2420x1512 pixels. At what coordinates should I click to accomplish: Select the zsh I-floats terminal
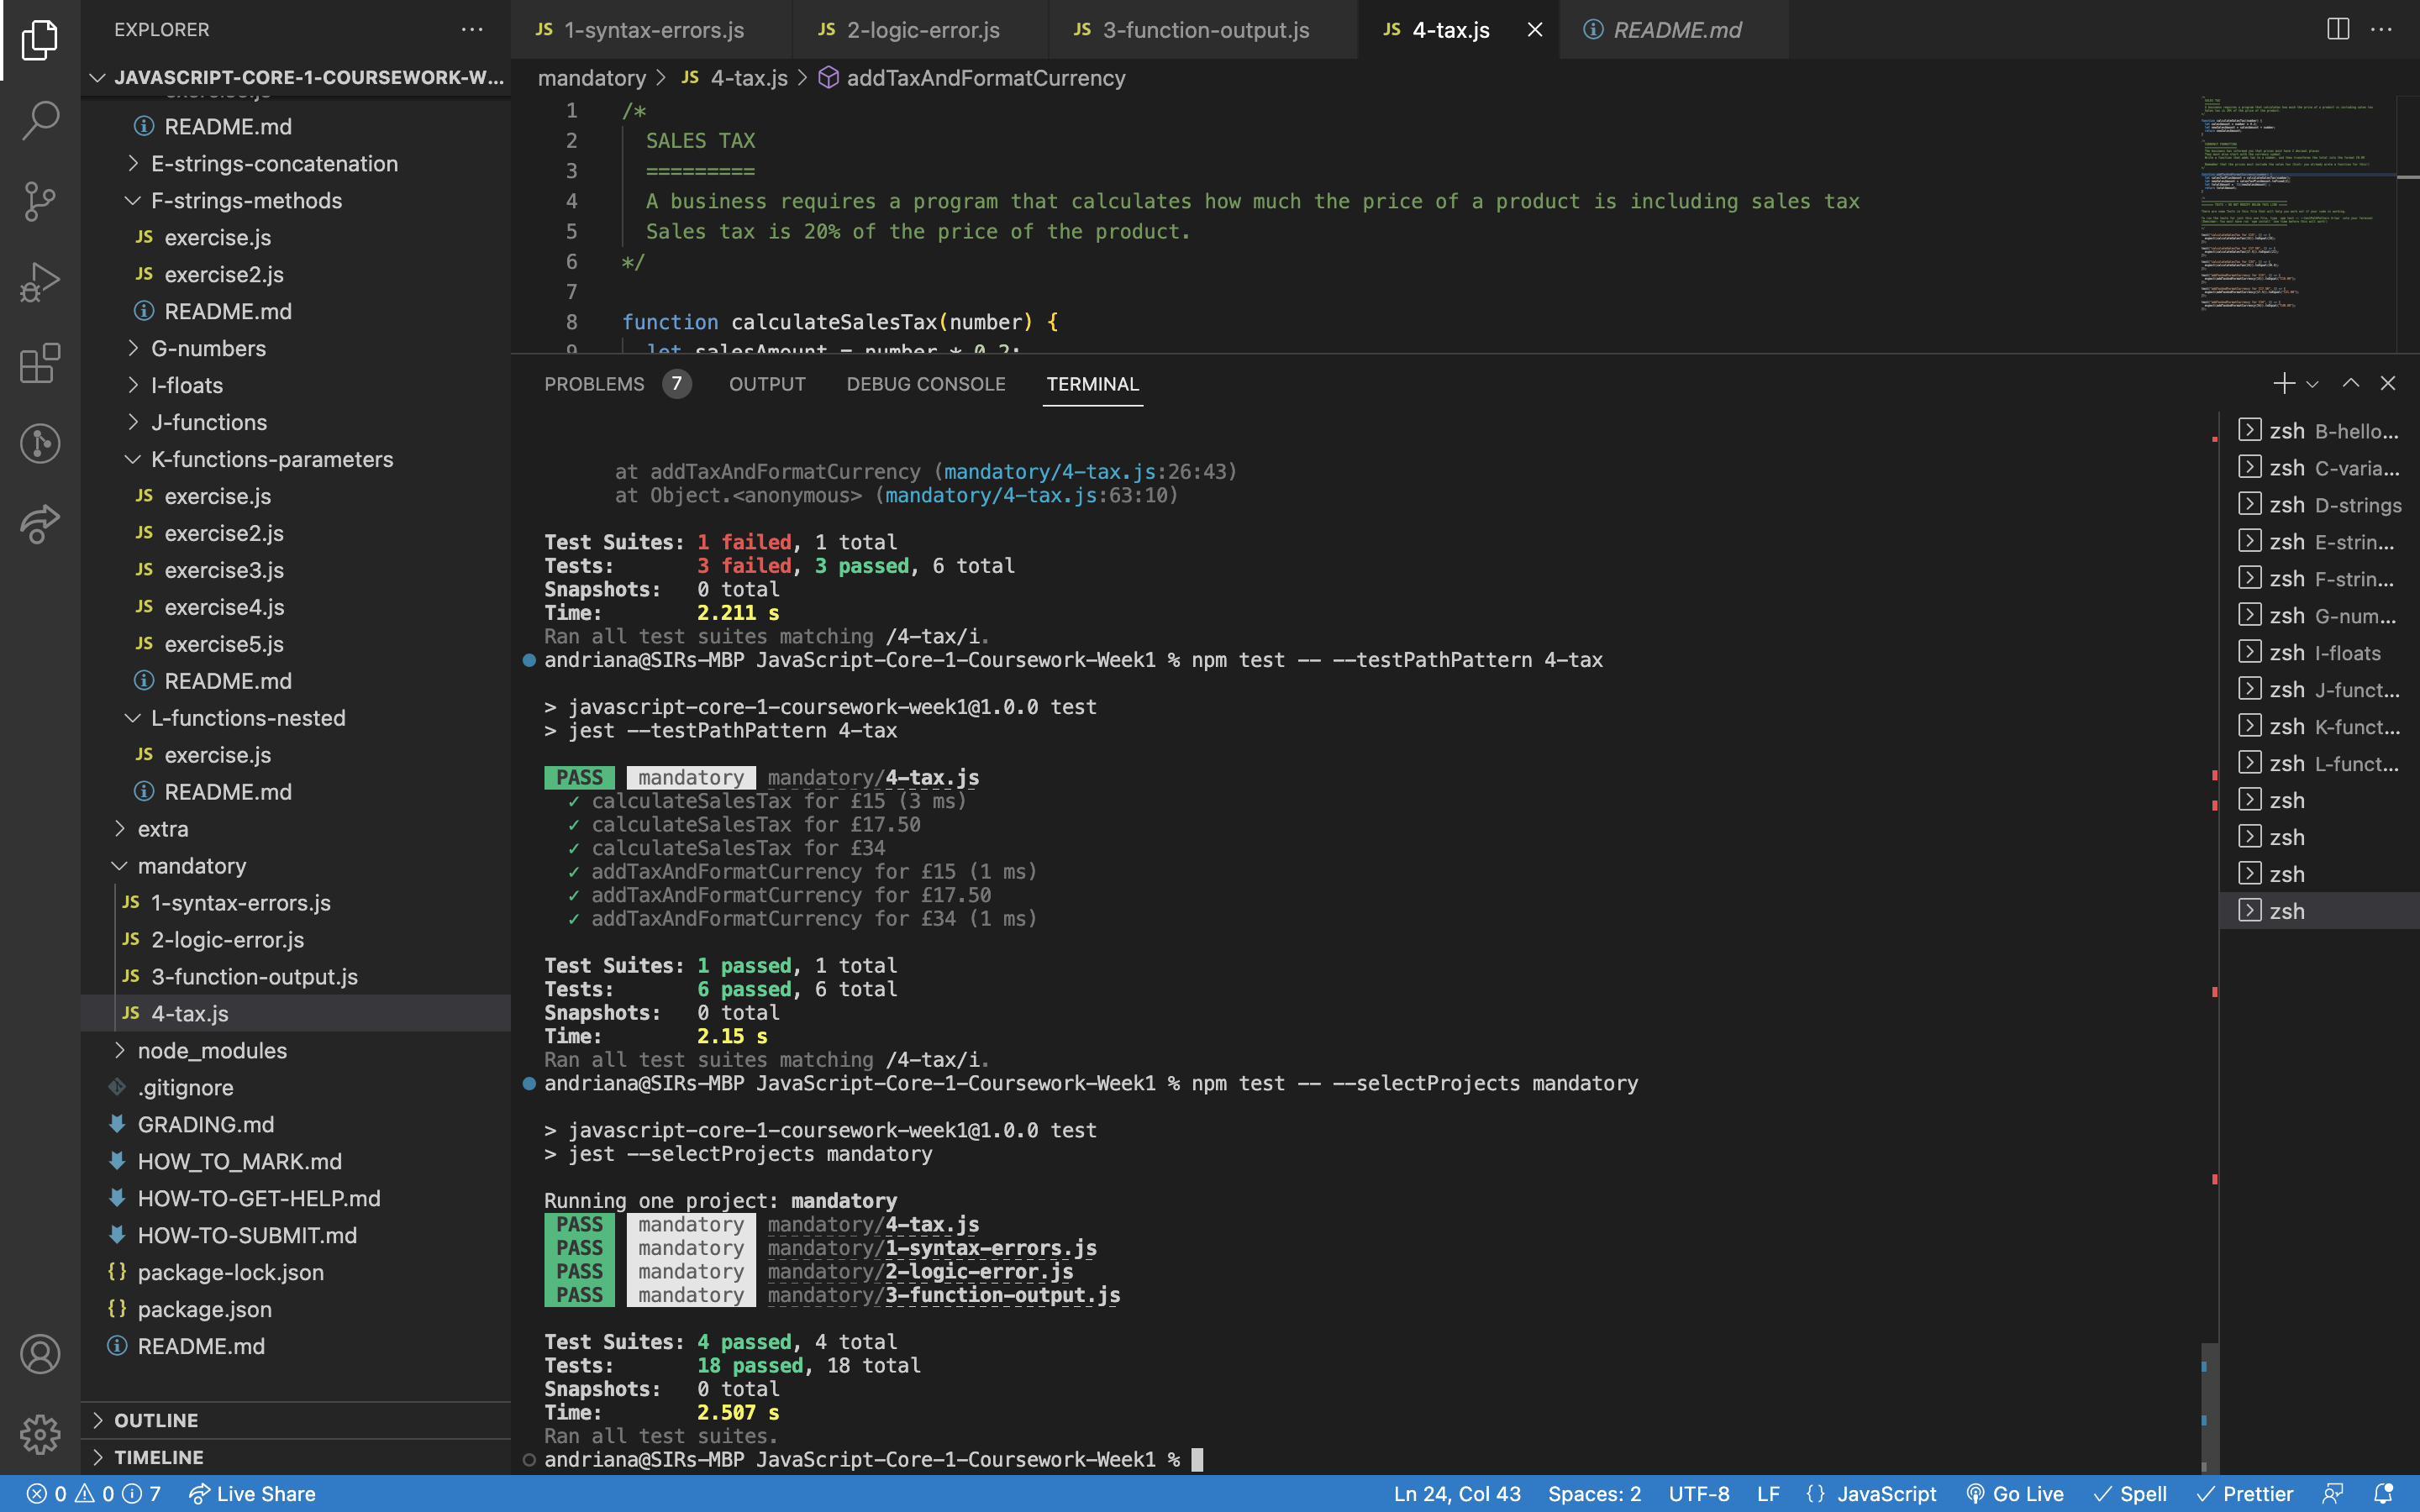(2319, 653)
